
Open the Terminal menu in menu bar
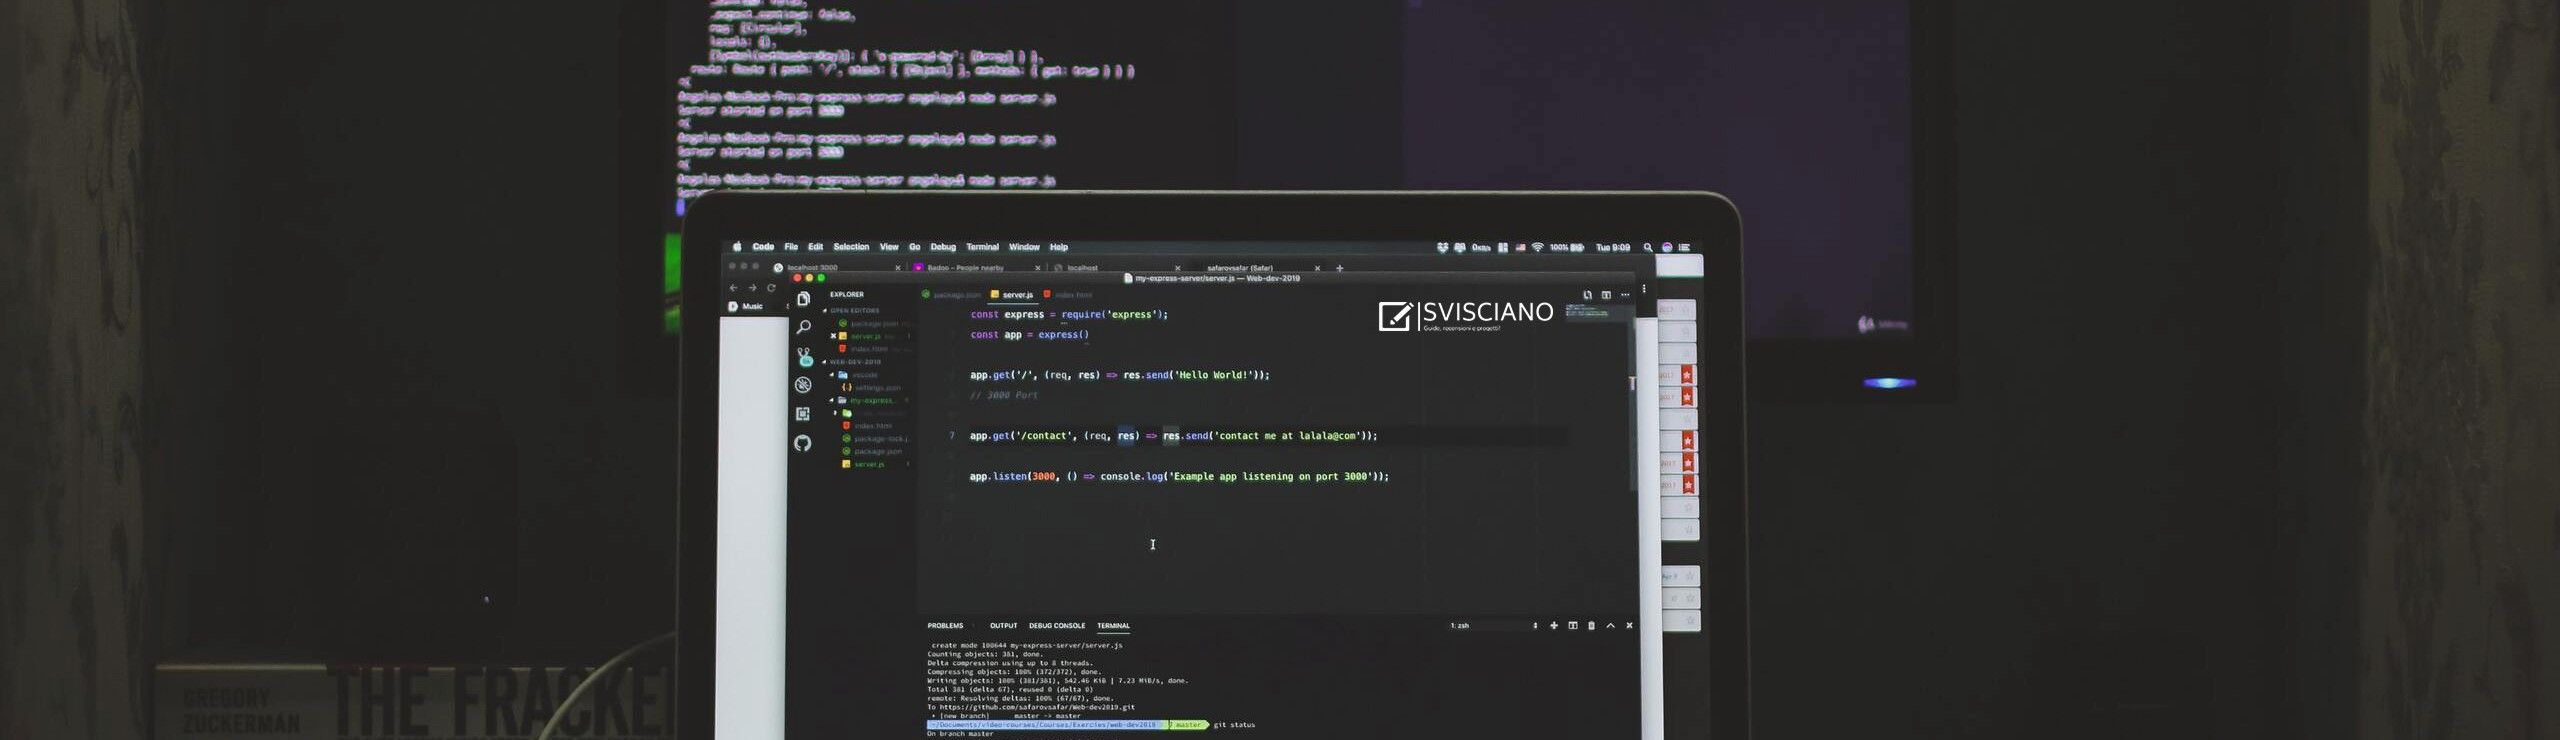(x=982, y=247)
